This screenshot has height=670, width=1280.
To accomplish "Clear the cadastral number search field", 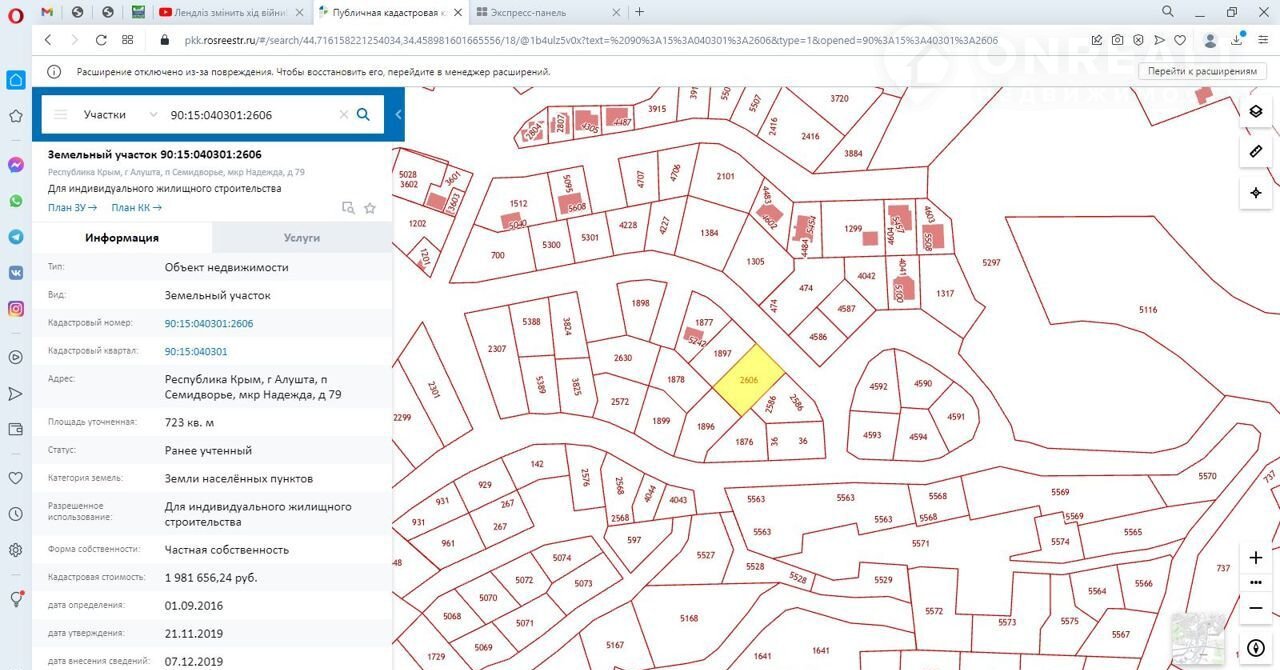I will tap(344, 114).
